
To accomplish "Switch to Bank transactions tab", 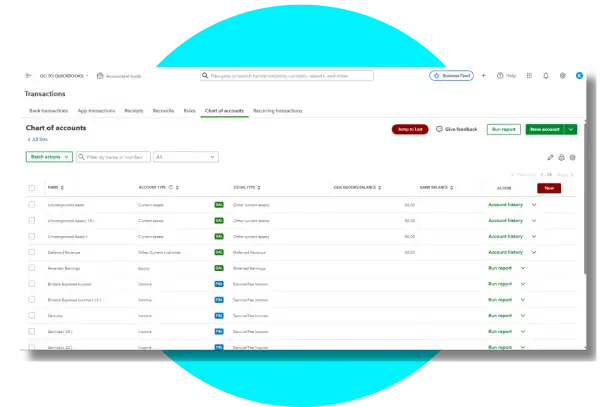I will click(49, 111).
